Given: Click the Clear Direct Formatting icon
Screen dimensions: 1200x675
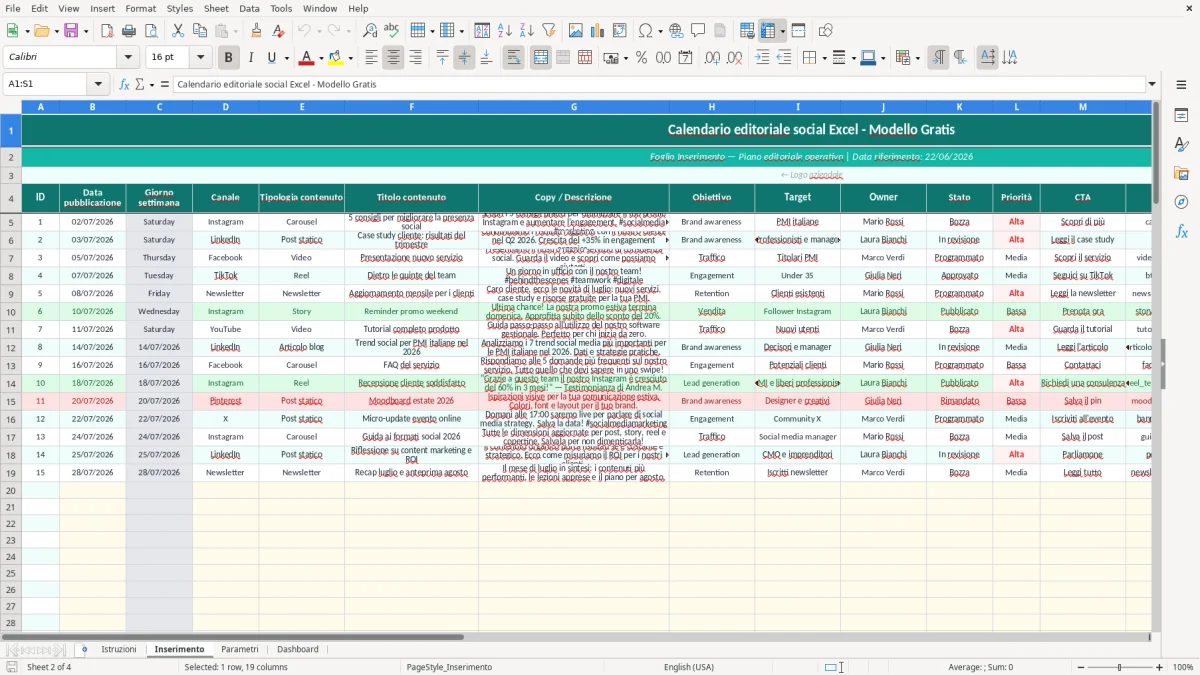Looking at the screenshot, I should pyautogui.click(x=278, y=31).
